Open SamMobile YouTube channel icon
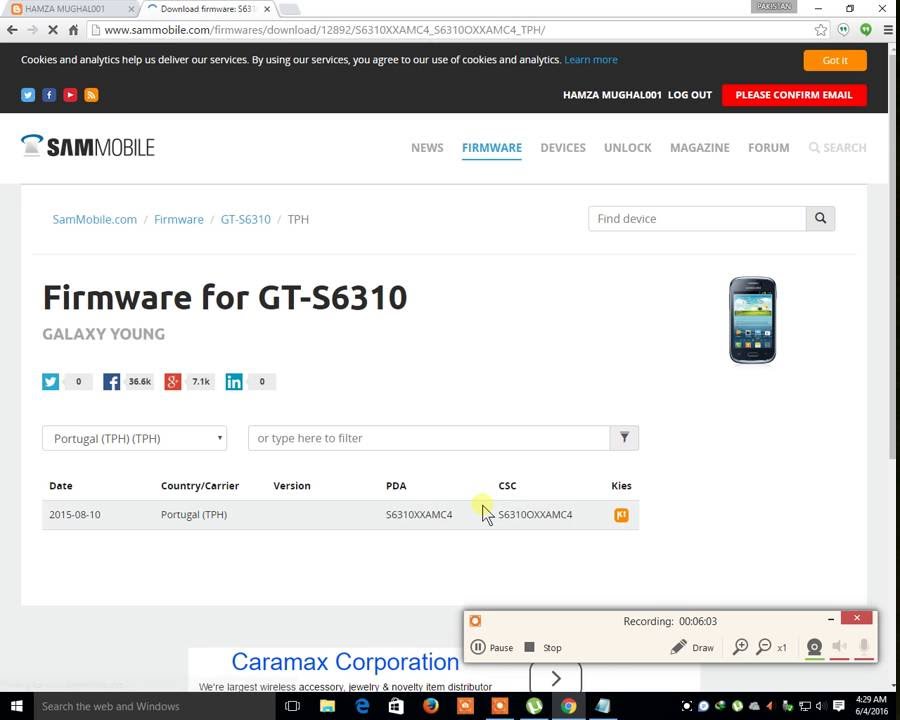Viewport: 900px width, 720px height. coord(70,95)
